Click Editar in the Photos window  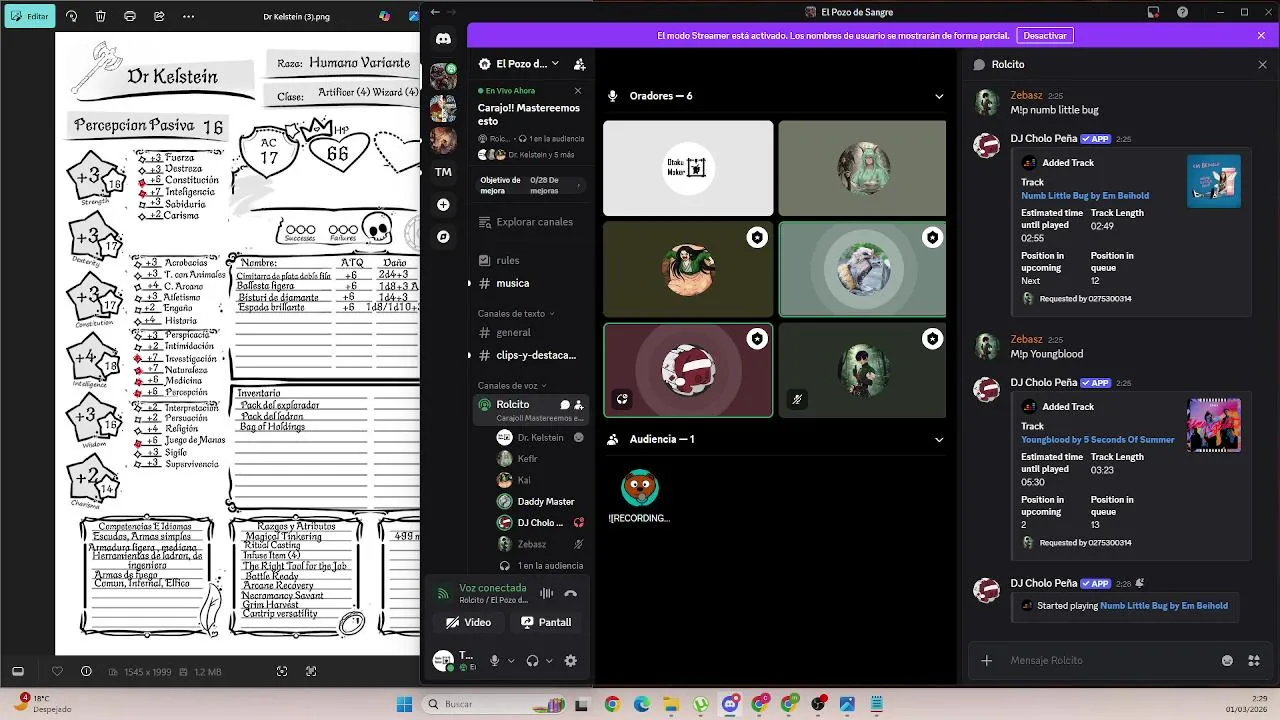point(30,16)
